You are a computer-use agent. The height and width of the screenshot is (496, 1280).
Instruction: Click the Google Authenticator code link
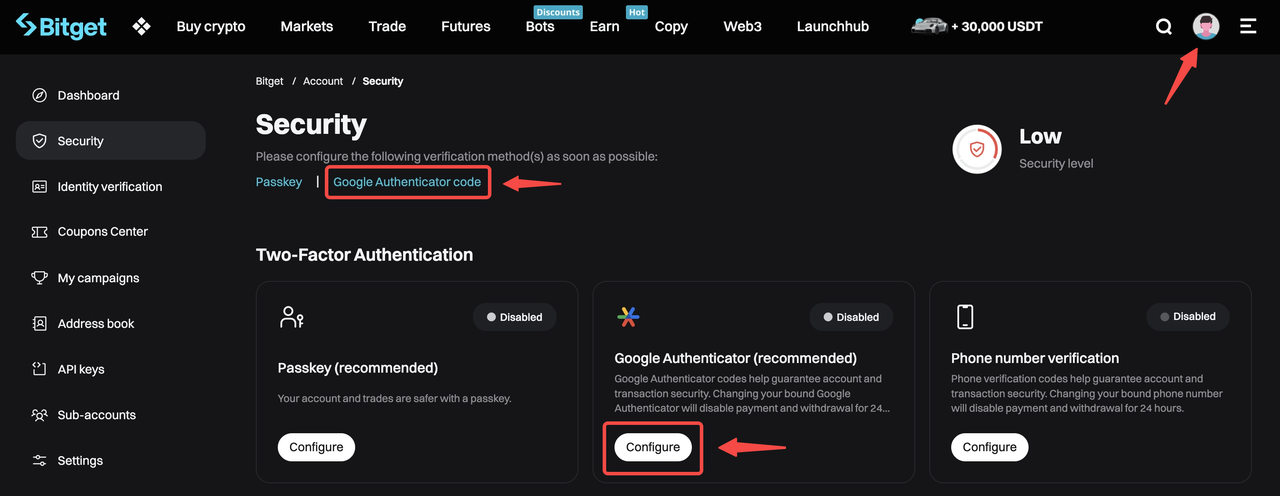pos(407,182)
